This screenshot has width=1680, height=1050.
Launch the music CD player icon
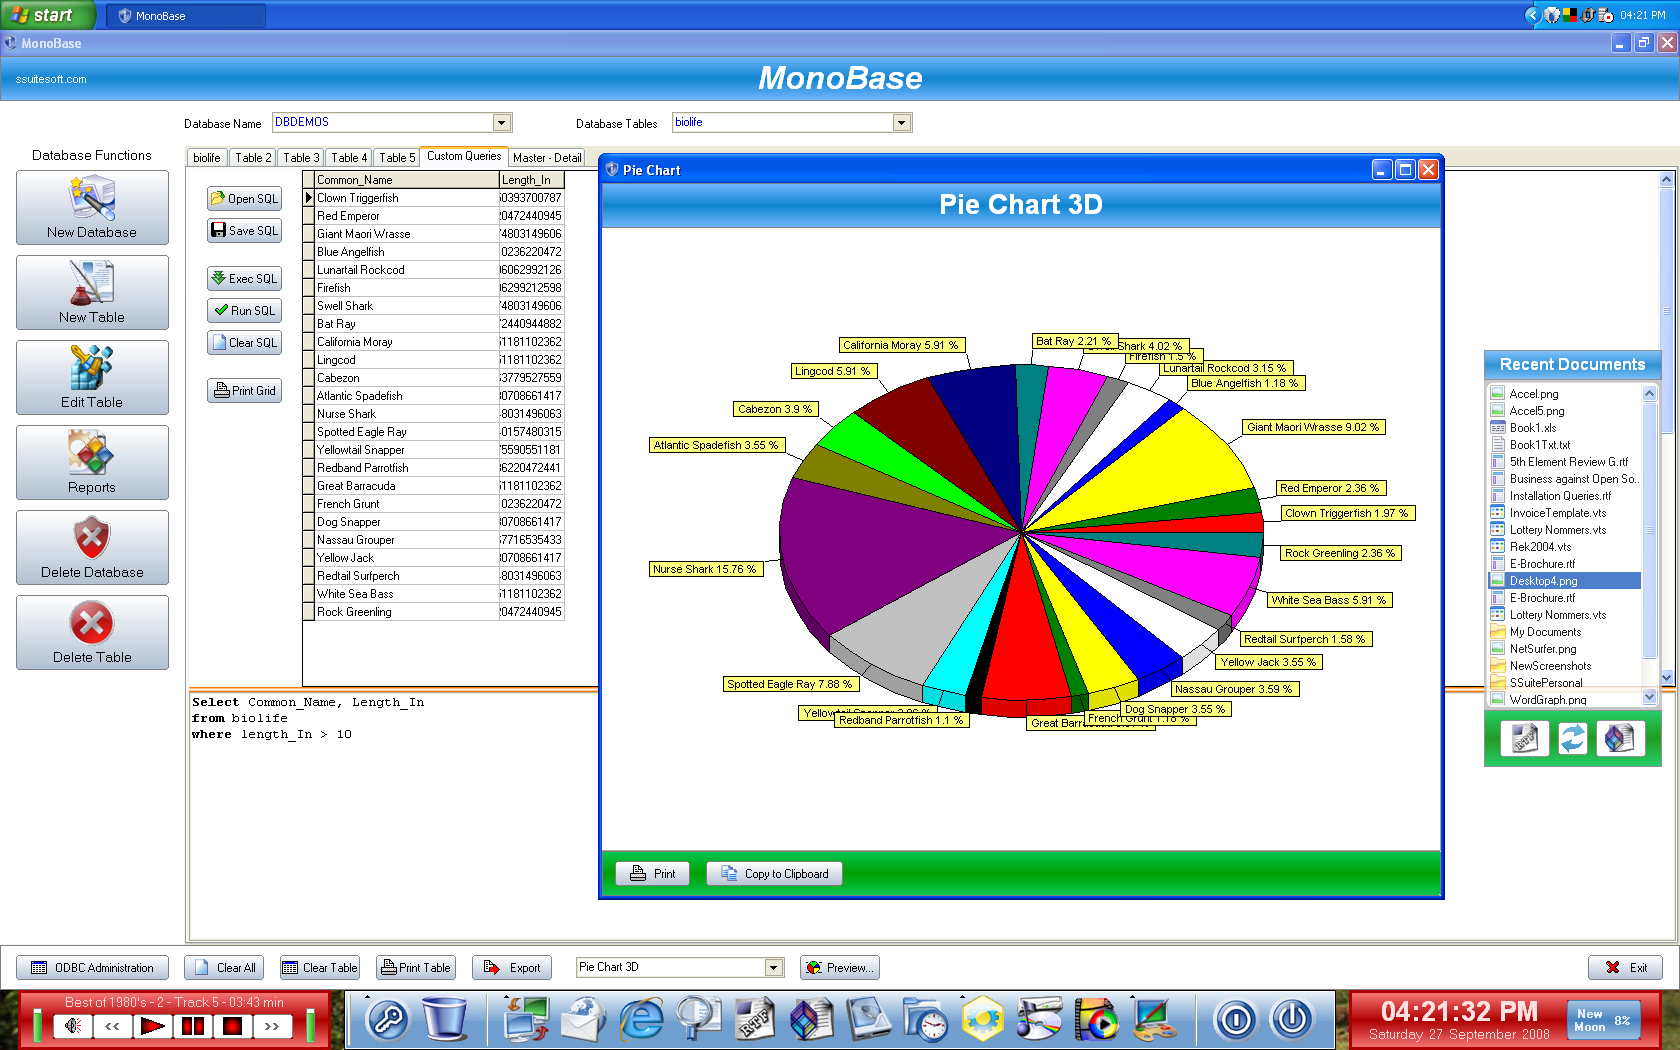tap(1040, 1020)
